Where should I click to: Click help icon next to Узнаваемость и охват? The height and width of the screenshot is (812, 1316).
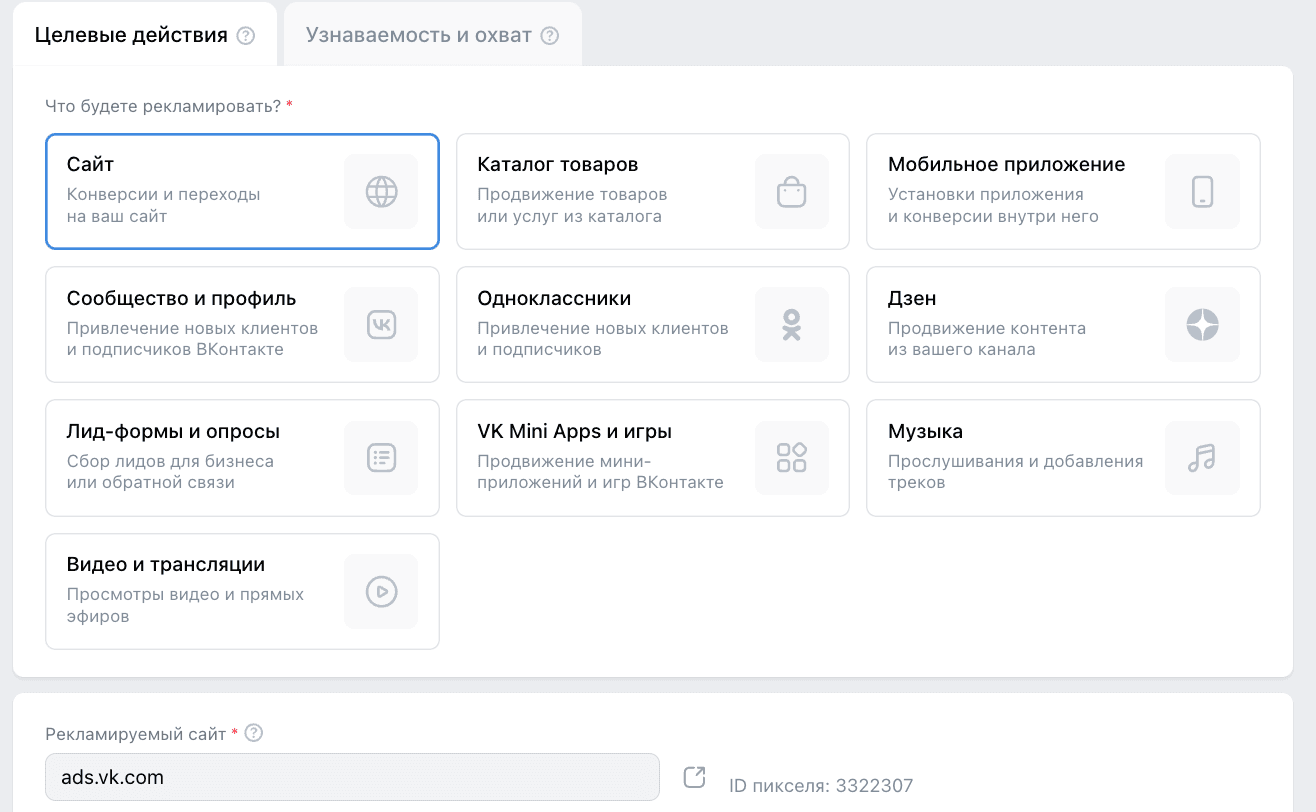[x=549, y=36]
